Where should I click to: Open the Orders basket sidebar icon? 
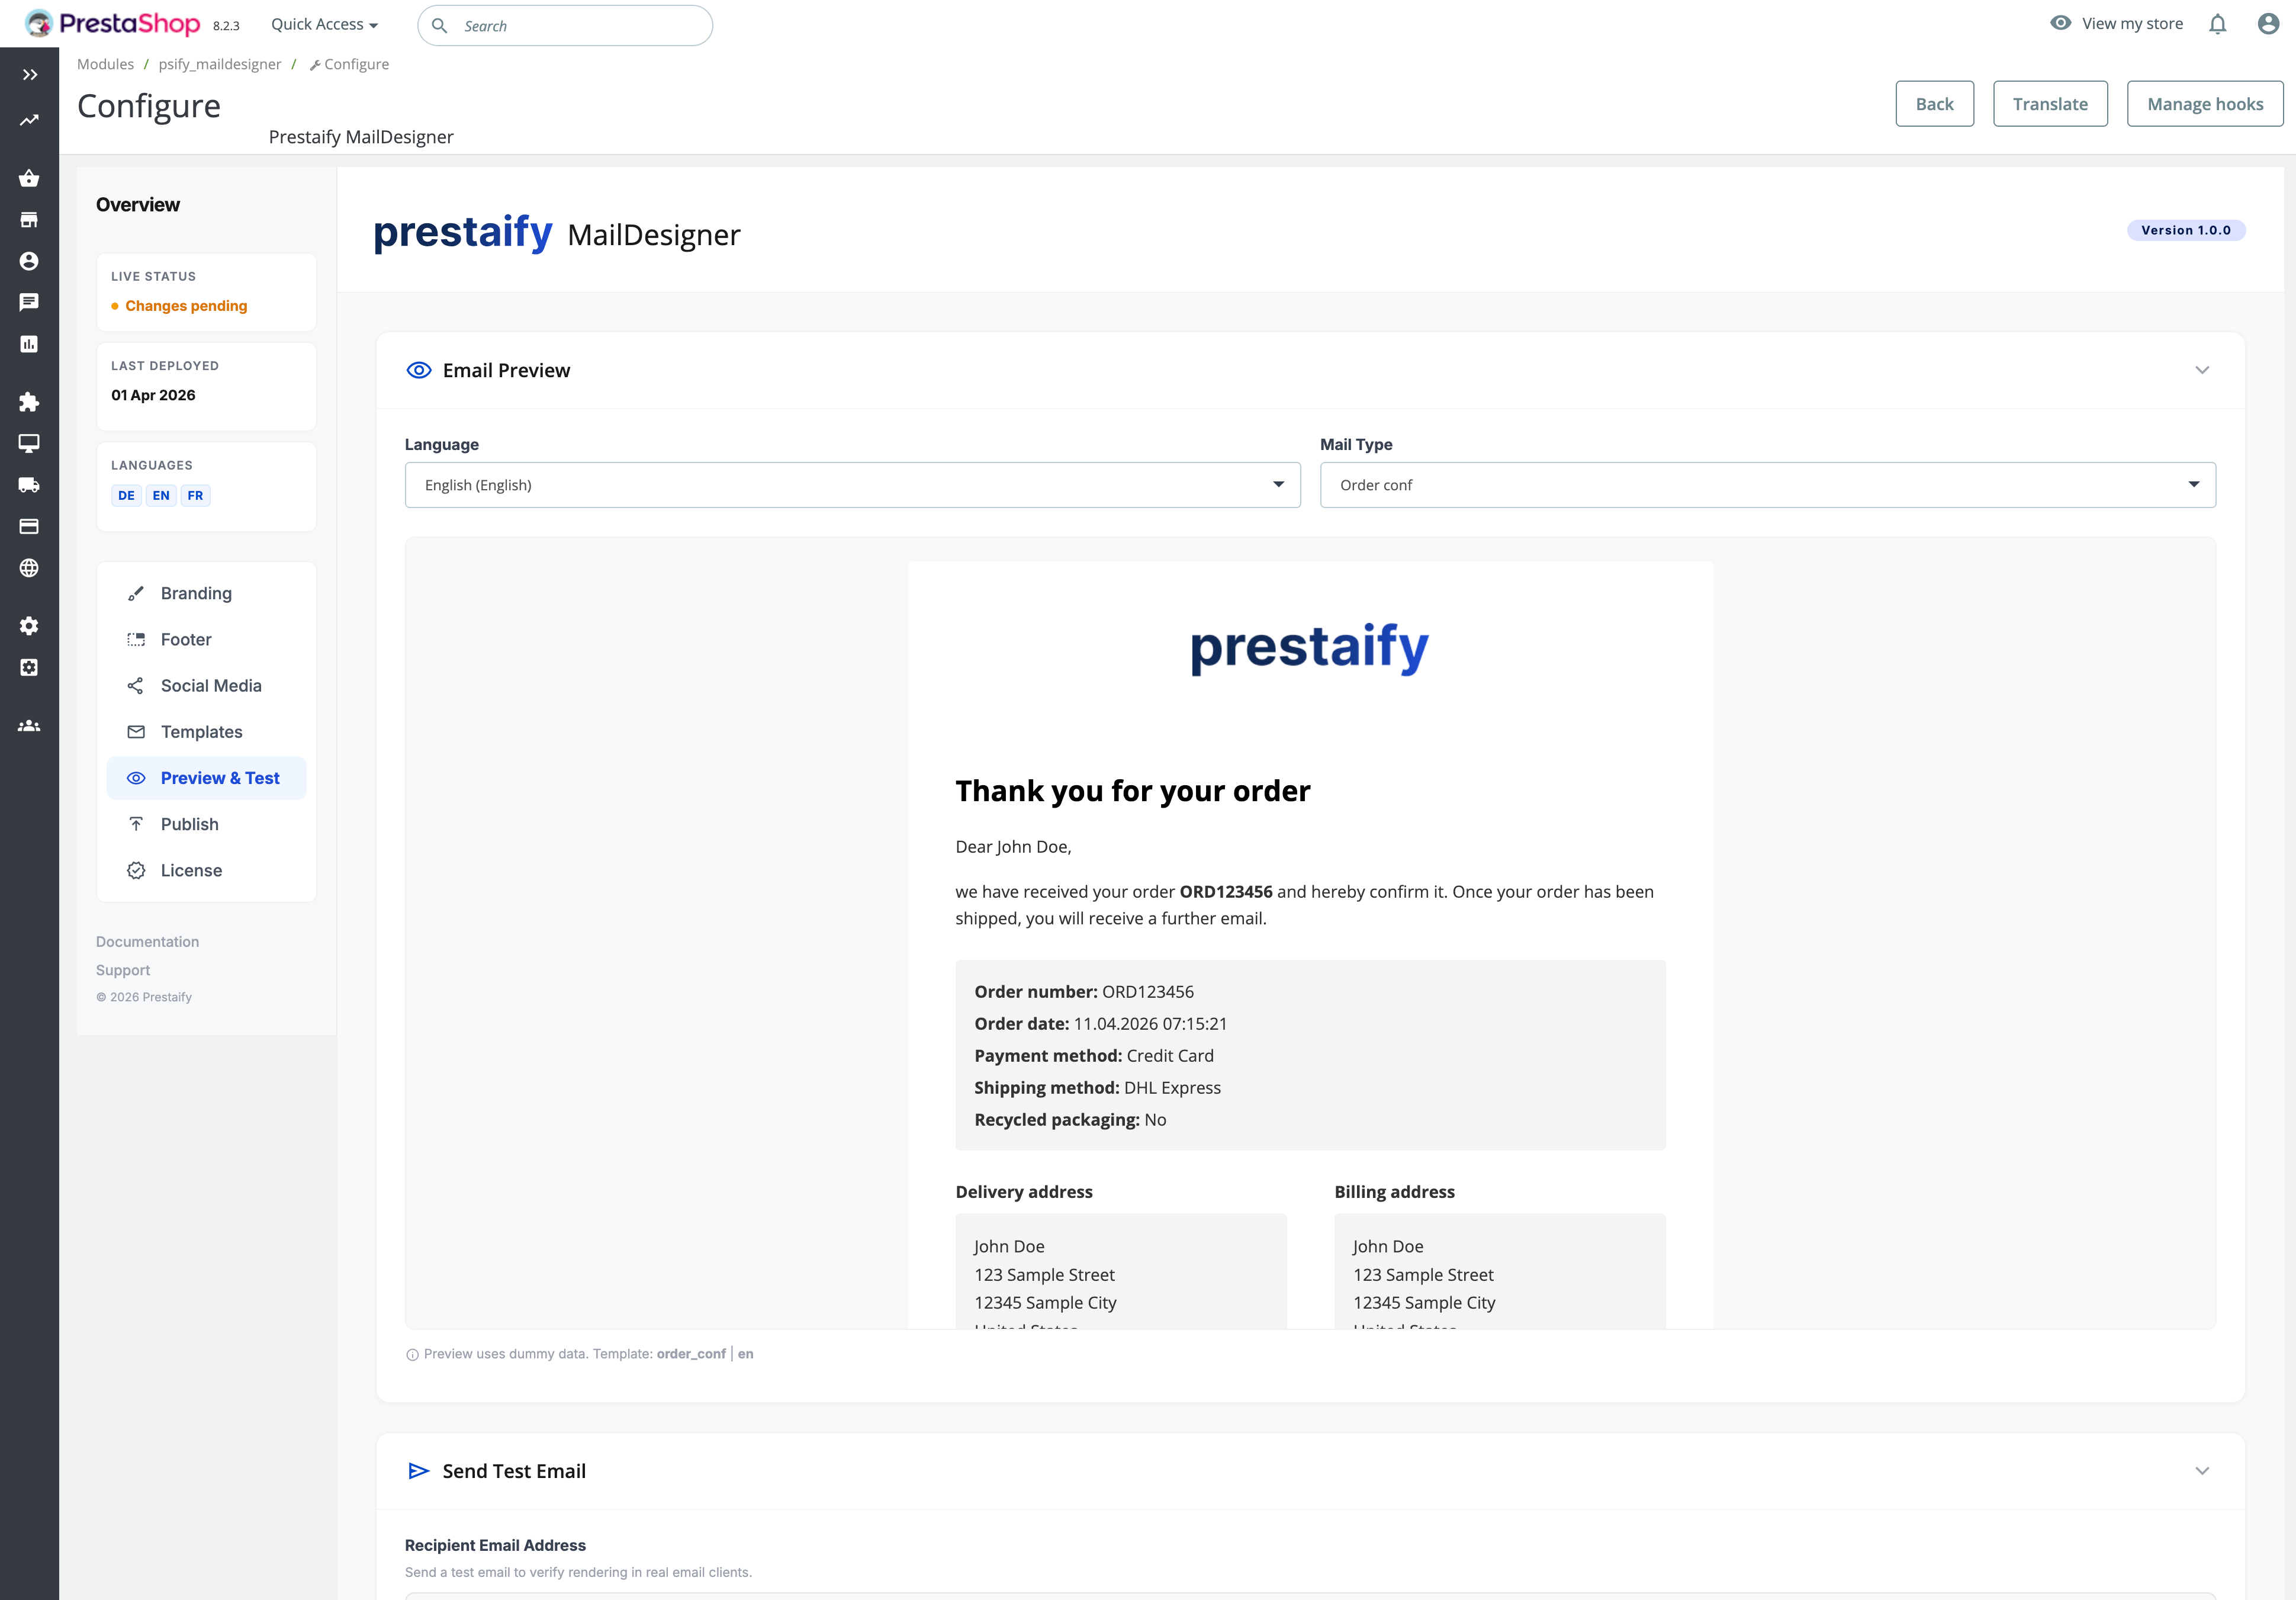29,179
